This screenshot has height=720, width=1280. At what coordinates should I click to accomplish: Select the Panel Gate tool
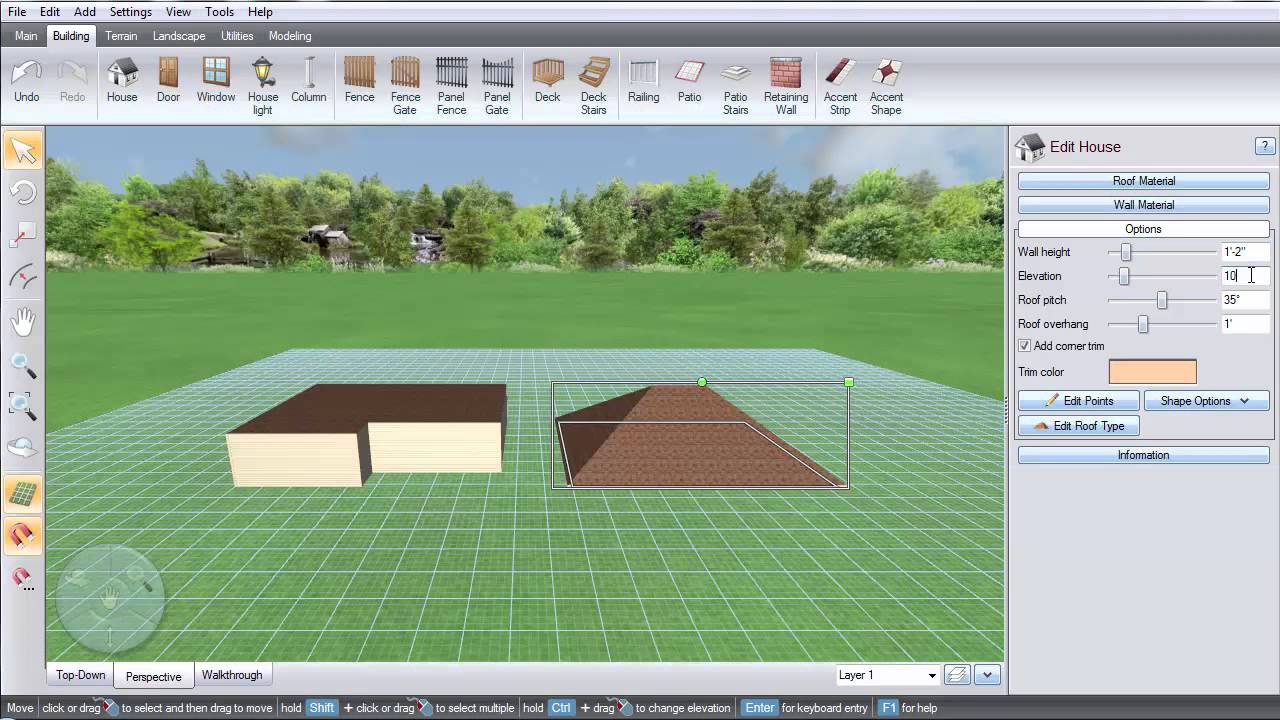click(497, 86)
